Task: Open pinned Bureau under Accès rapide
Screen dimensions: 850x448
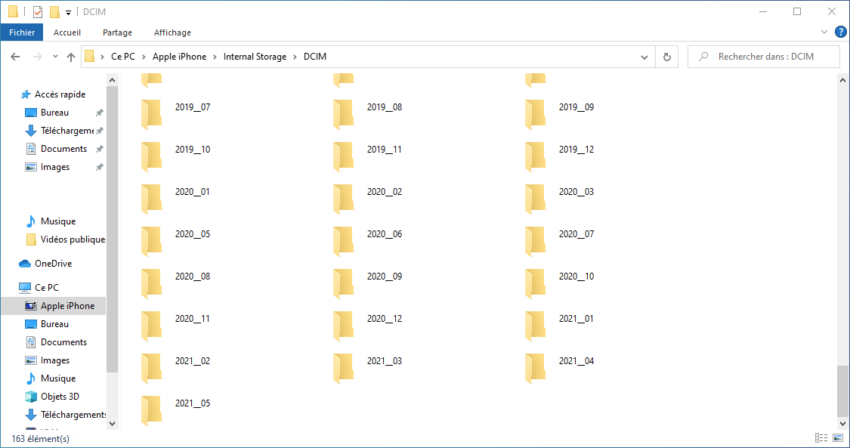Action: [54, 112]
